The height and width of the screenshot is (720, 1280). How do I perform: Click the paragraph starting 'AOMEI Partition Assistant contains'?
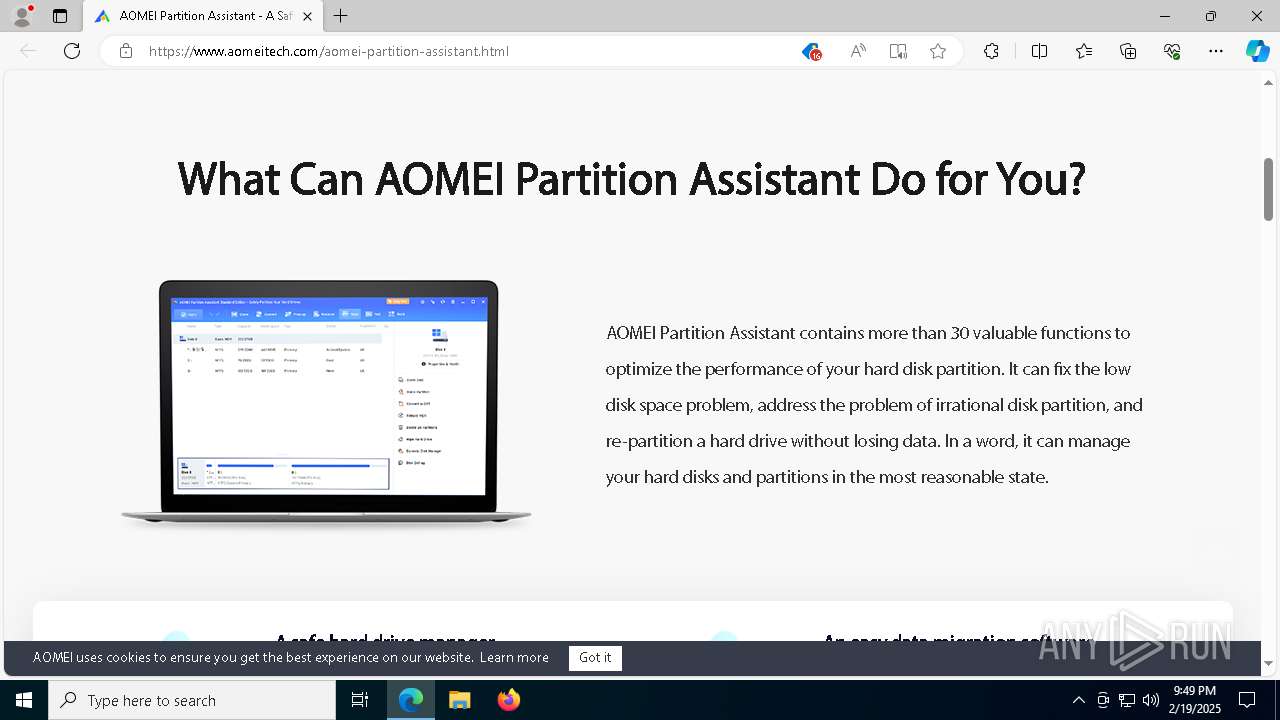coord(874,405)
